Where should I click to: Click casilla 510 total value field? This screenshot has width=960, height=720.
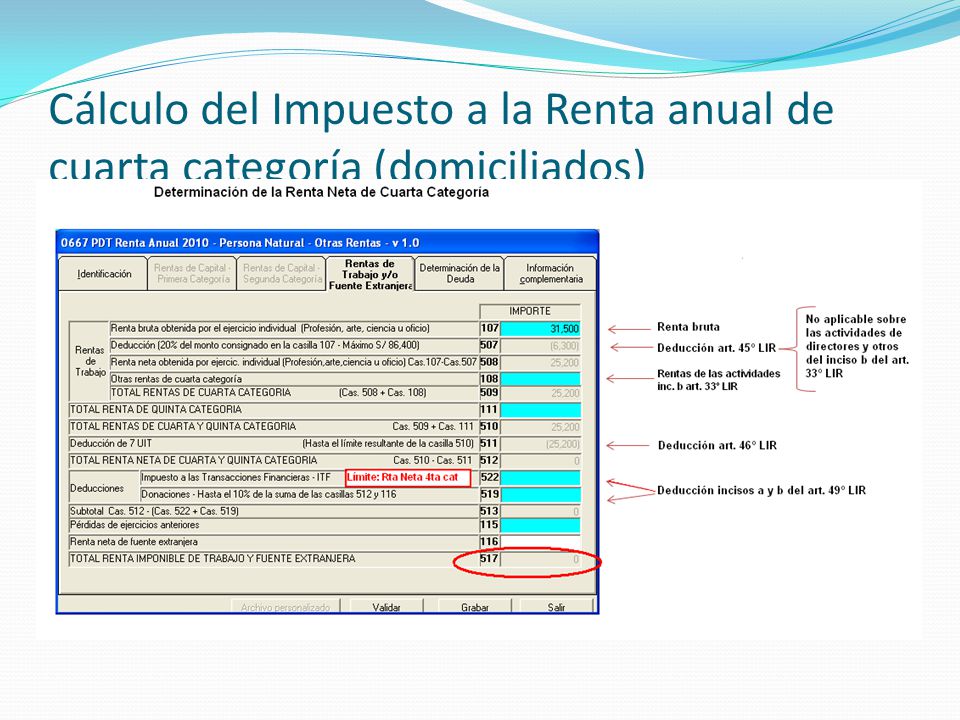[x=540, y=427]
